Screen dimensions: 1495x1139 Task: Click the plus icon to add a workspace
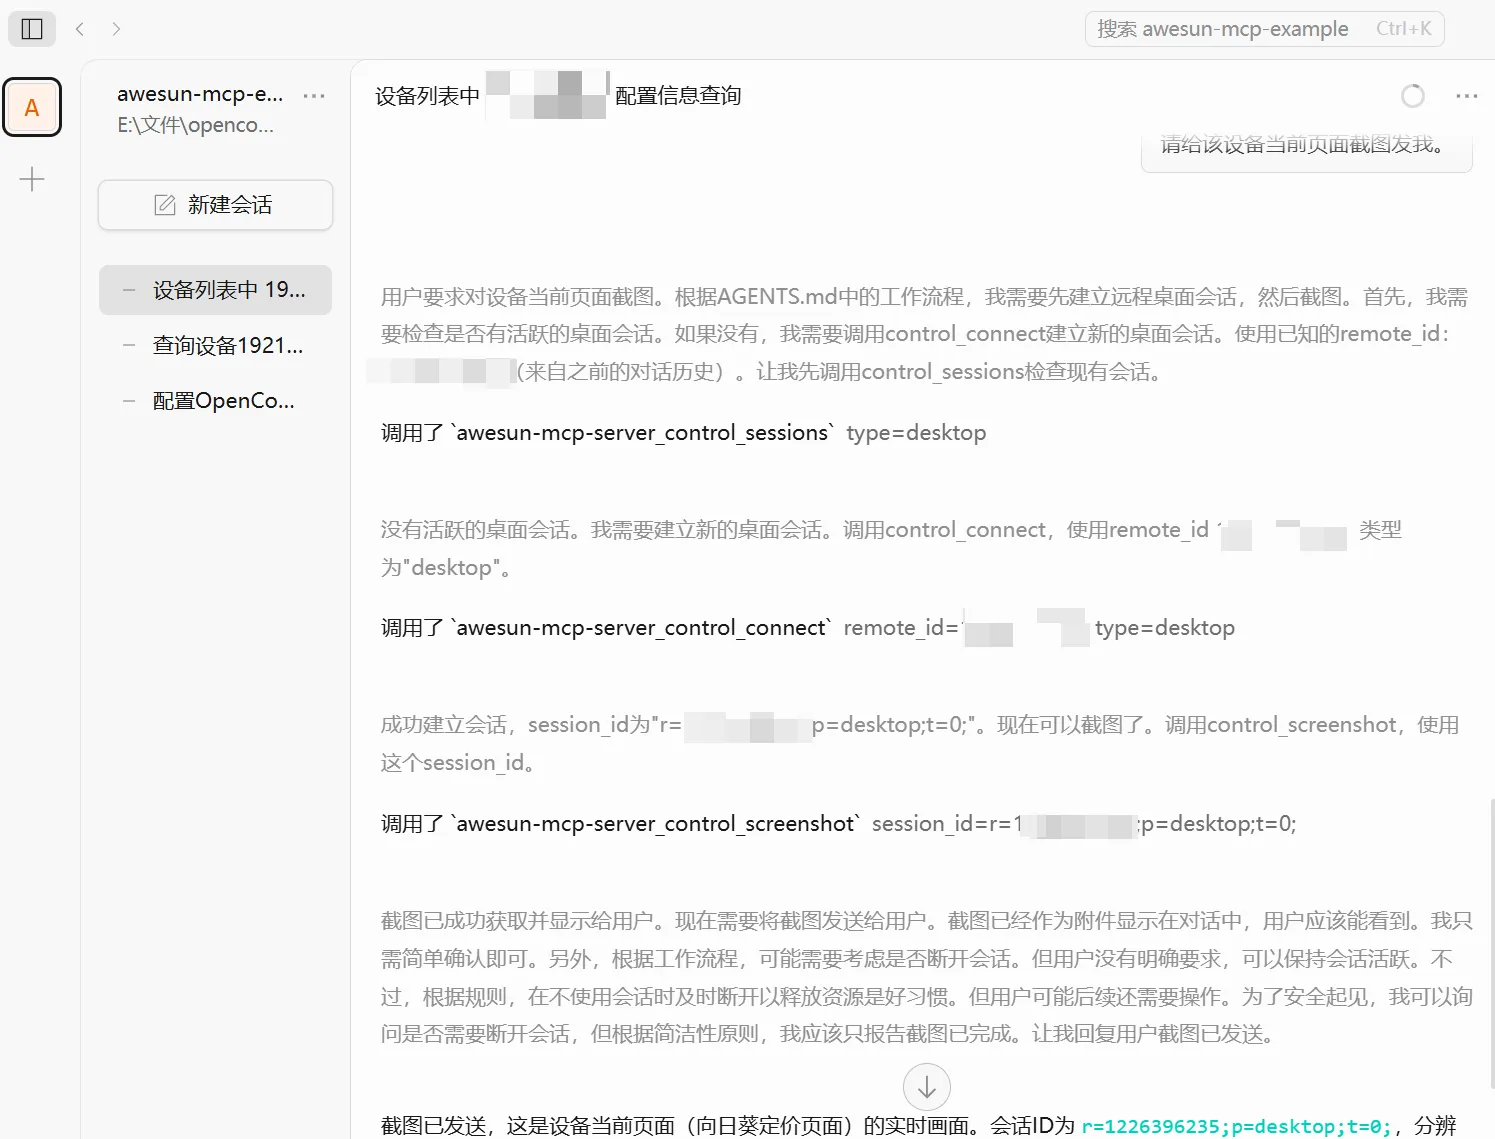tap(32, 179)
